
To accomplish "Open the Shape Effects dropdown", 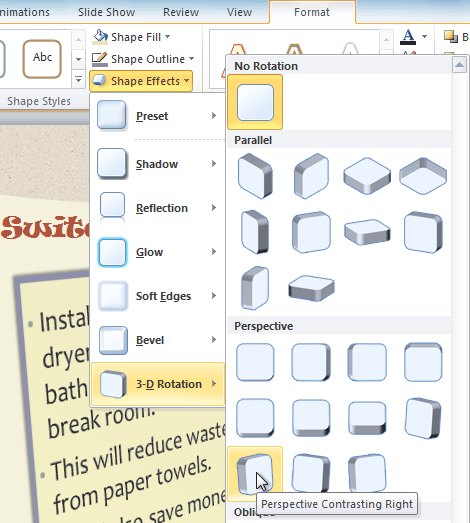I will [141, 81].
